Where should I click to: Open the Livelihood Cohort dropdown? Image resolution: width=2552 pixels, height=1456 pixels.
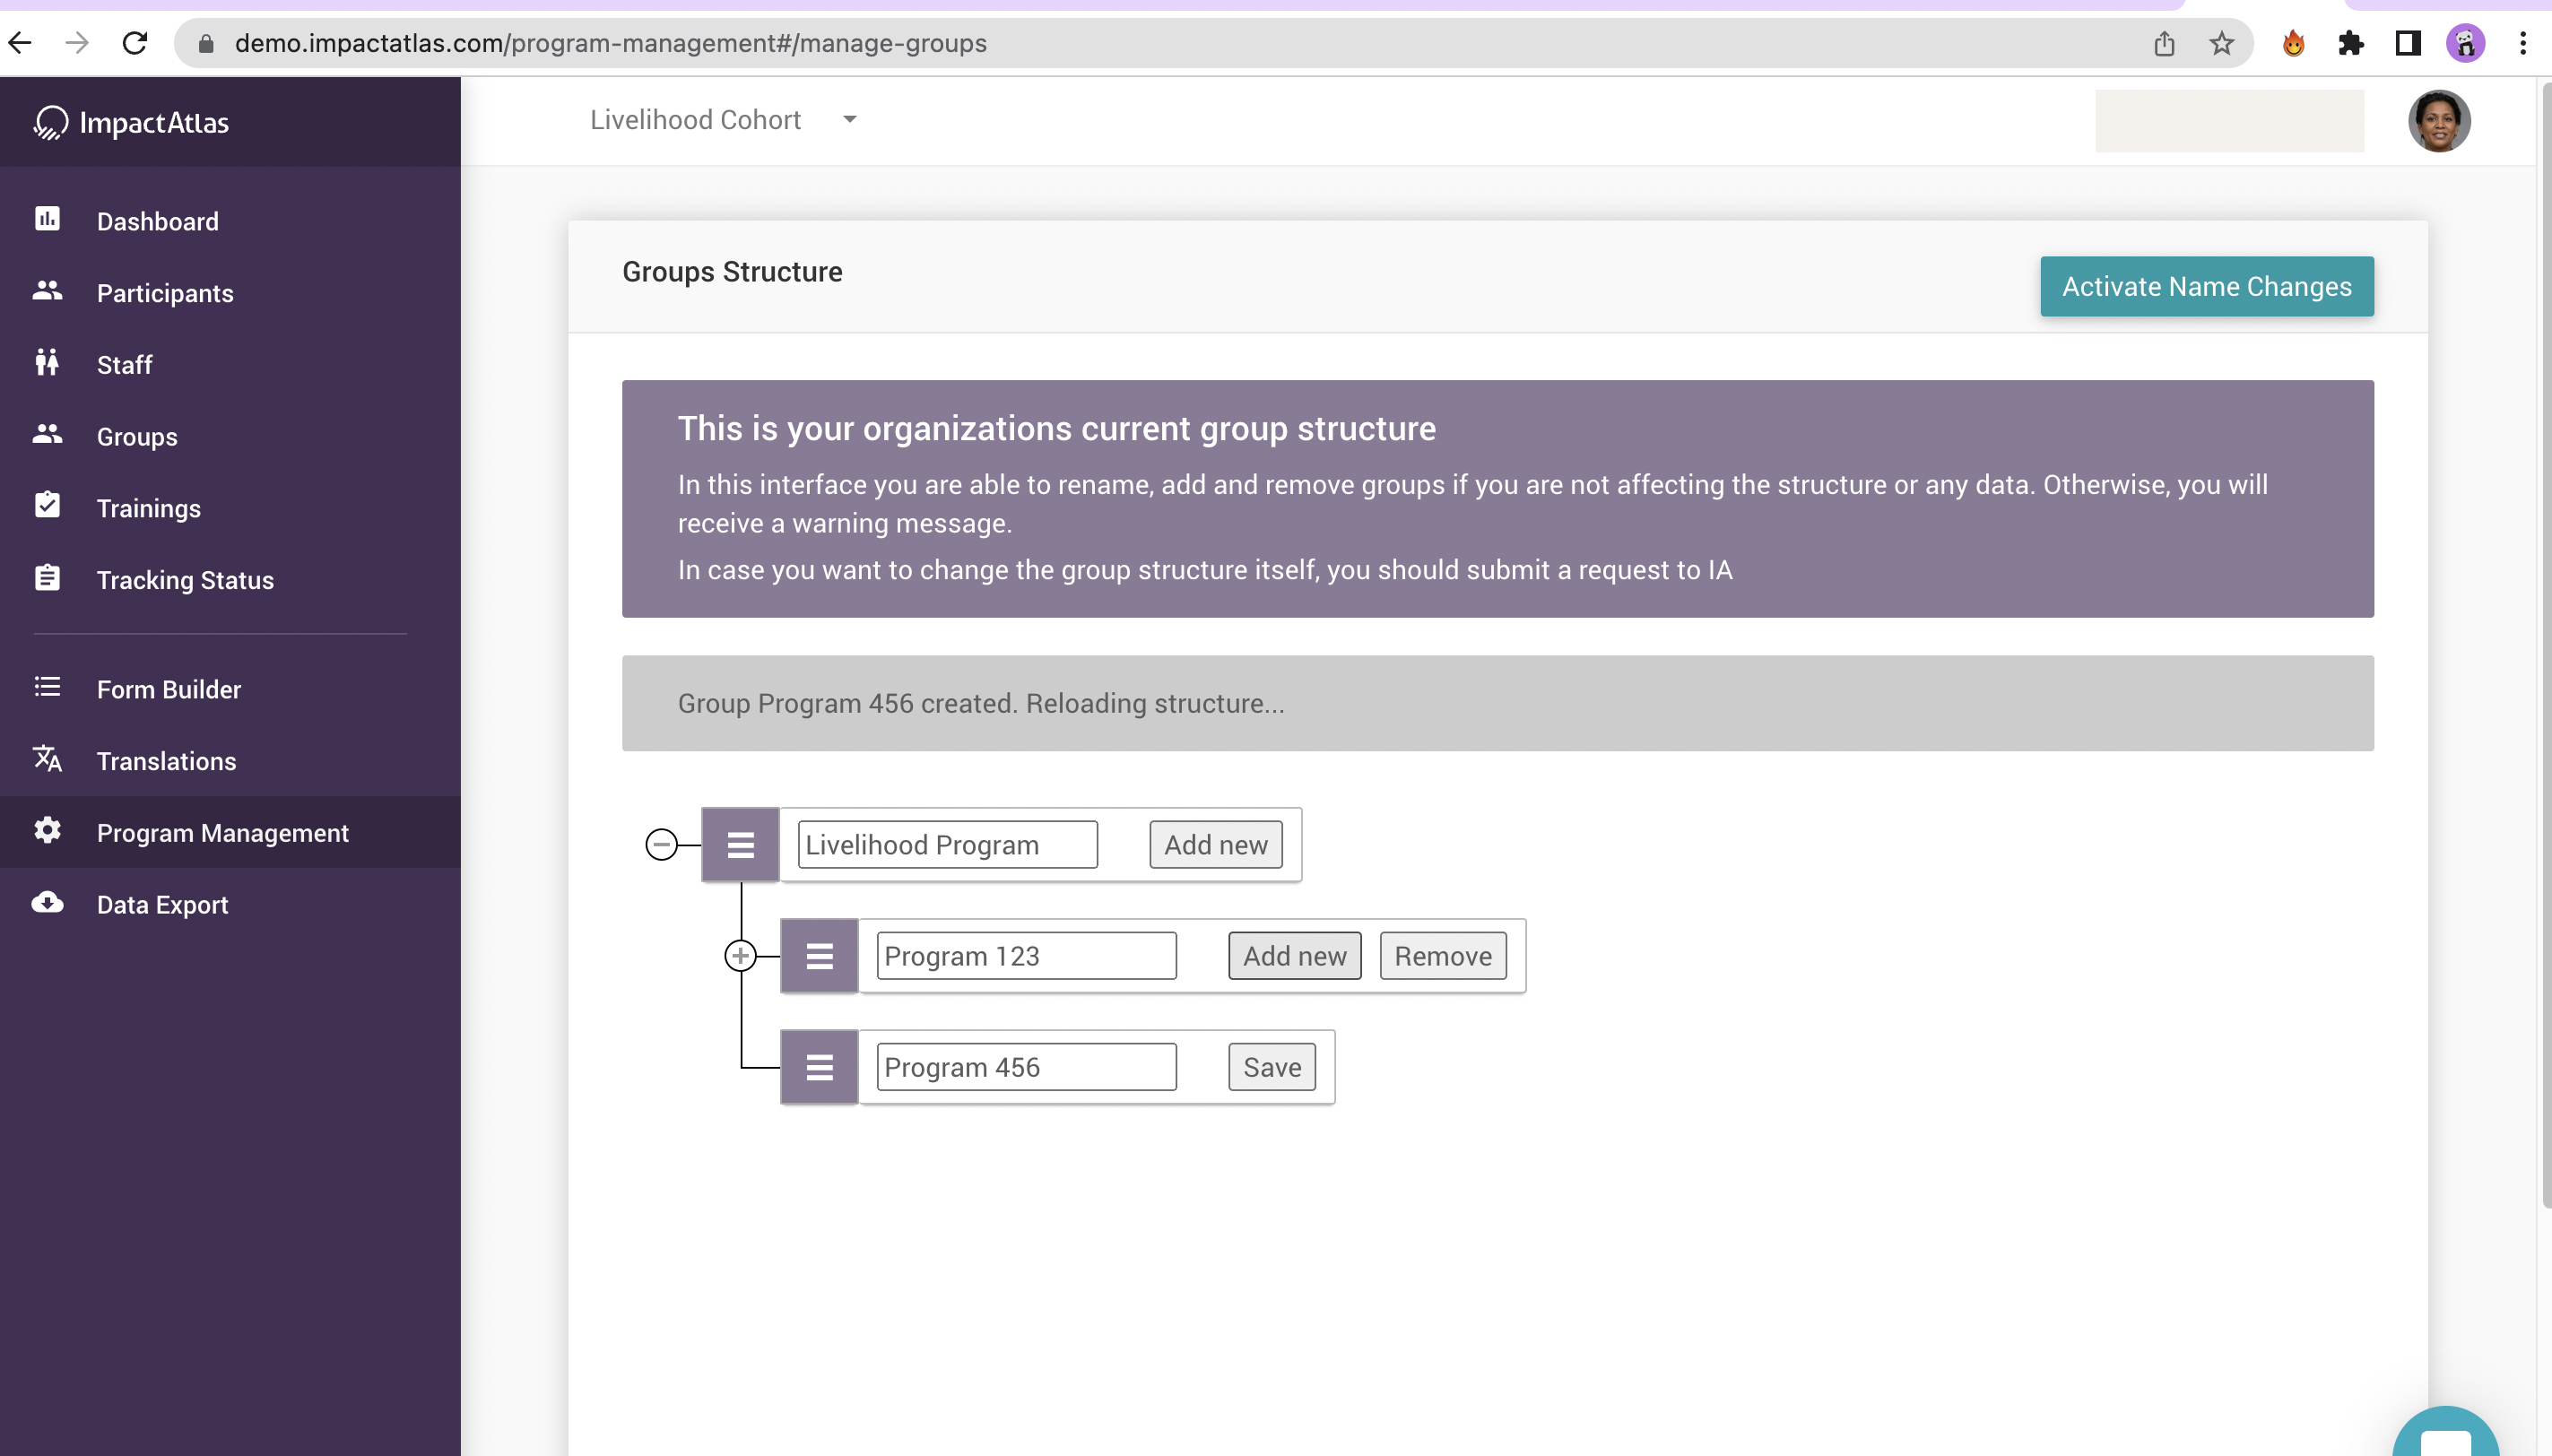[x=723, y=120]
